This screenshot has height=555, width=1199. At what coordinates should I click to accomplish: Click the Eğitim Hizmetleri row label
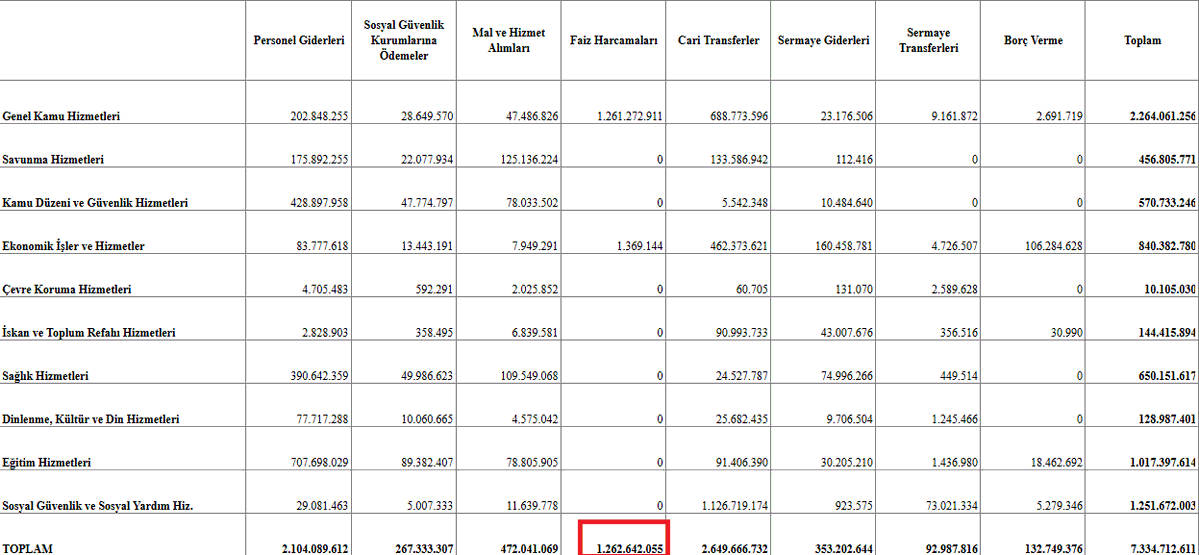pyautogui.click(x=47, y=462)
